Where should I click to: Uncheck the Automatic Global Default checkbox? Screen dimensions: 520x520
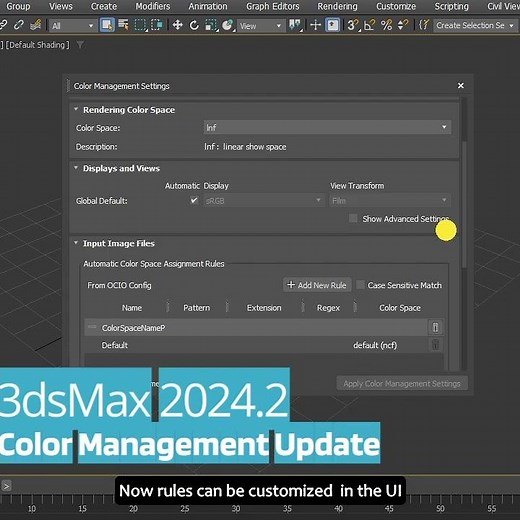(x=194, y=200)
